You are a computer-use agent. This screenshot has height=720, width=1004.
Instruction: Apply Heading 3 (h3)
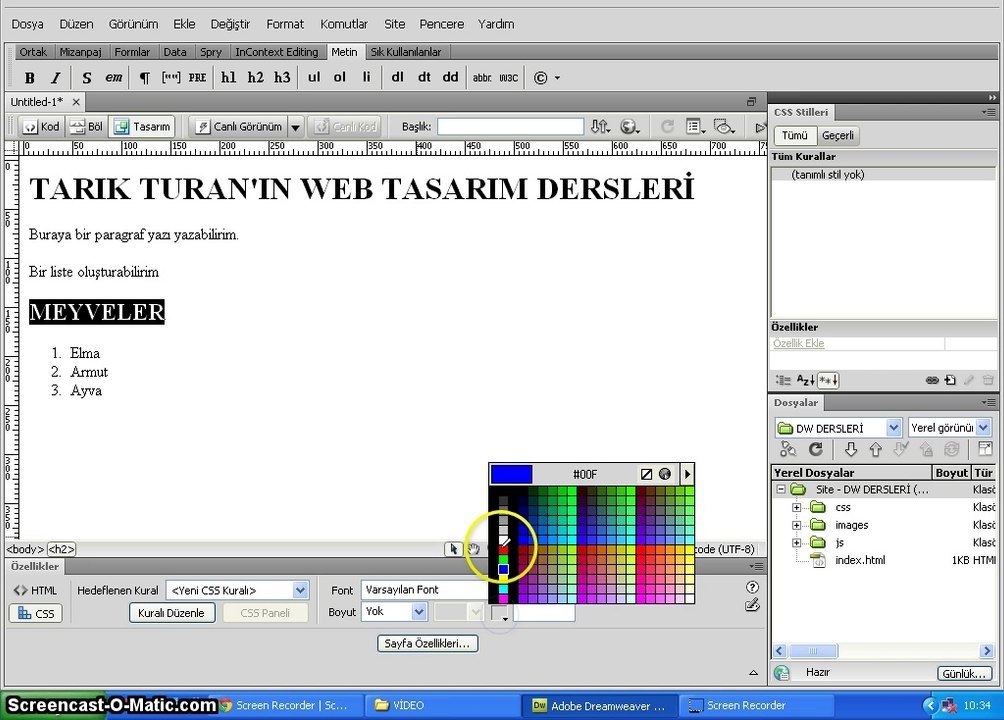click(282, 78)
